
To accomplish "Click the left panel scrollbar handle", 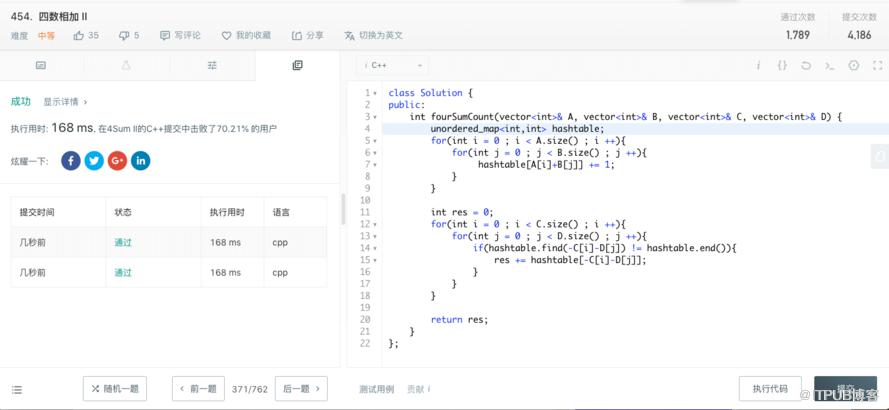I will pyautogui.click(x=343, y=209).
